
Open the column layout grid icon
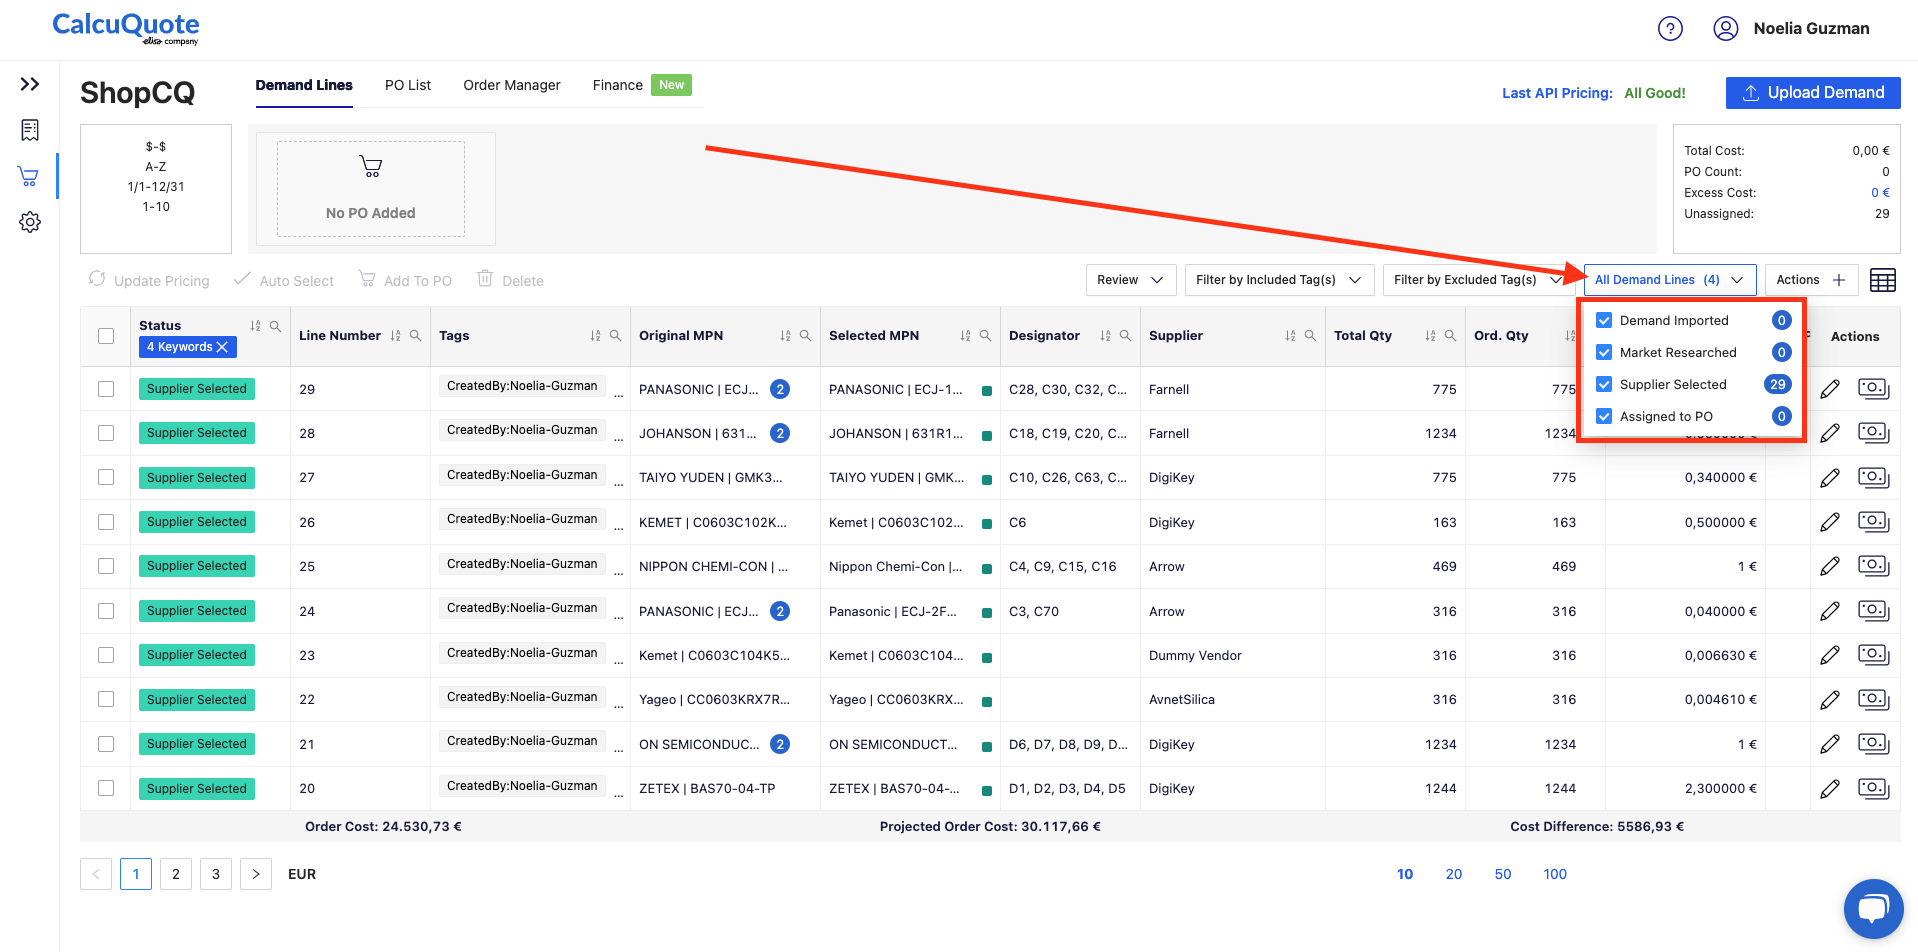click(1883, 281)
